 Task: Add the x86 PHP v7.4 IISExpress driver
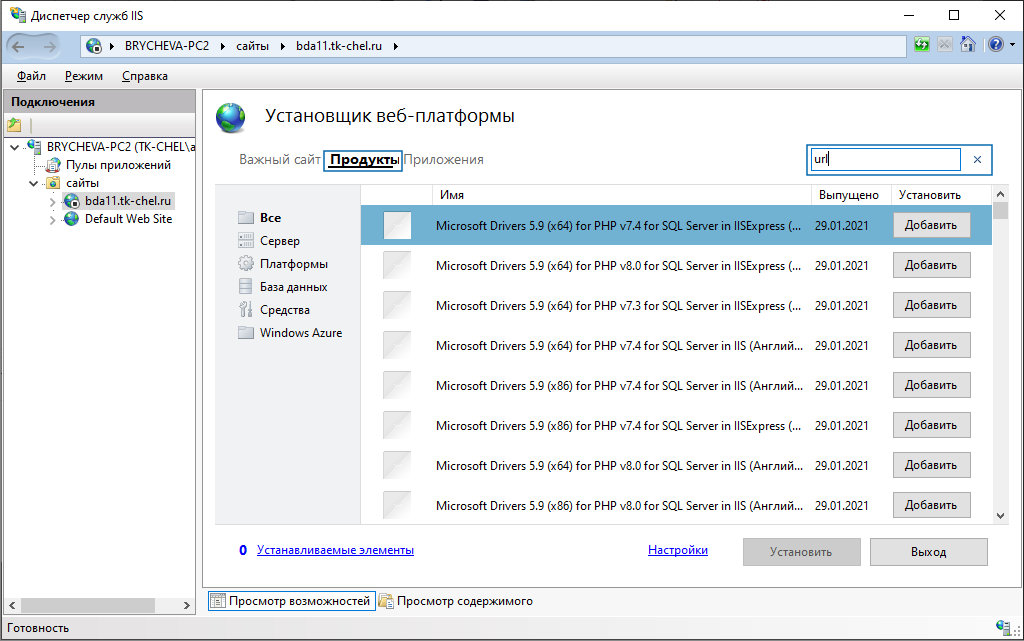(931, 425)
